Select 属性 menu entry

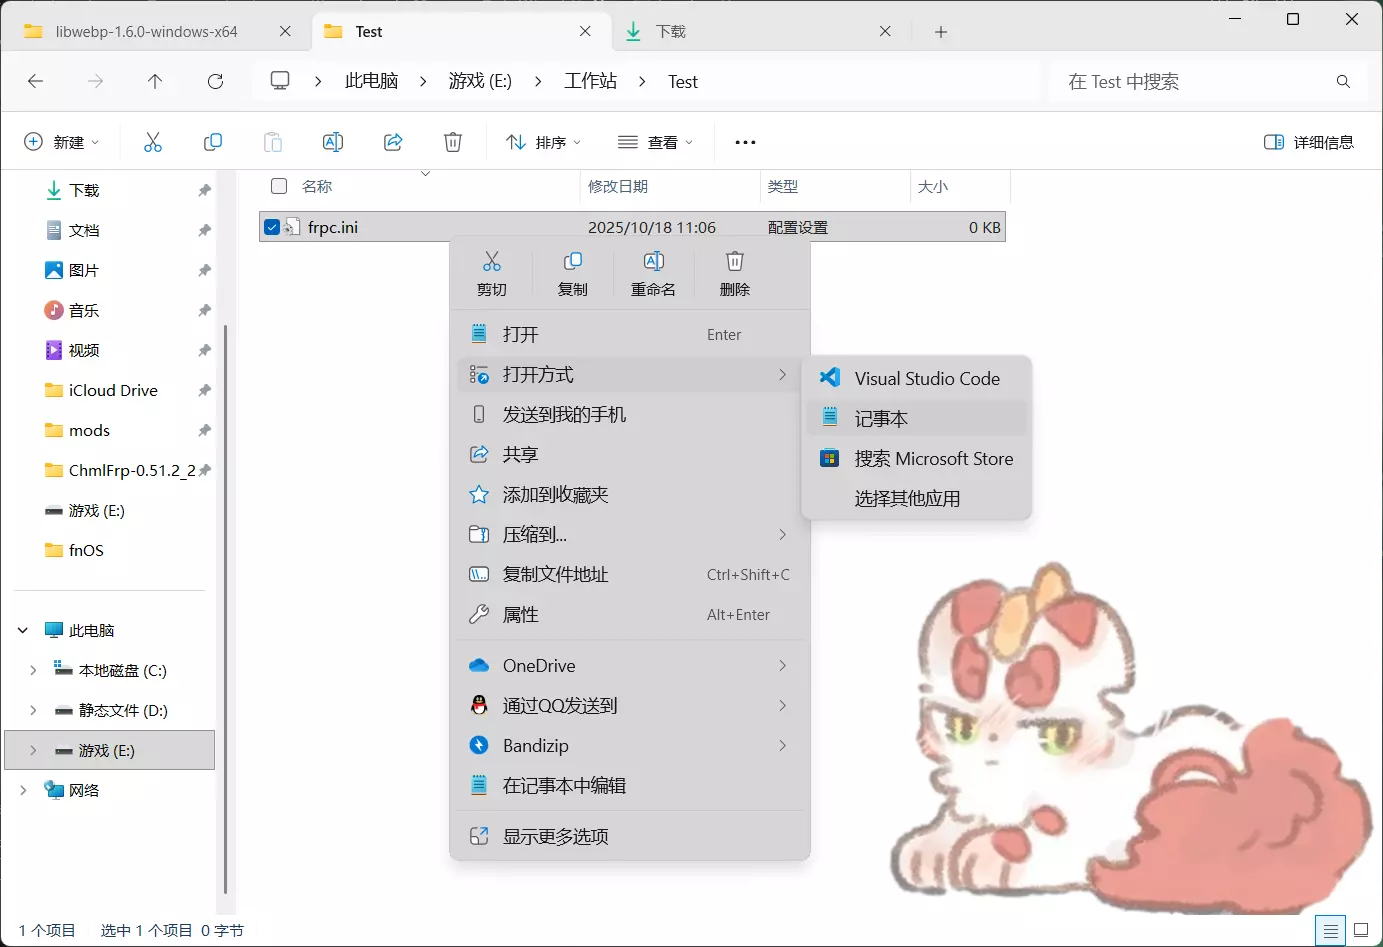pyautogui.click(x=630, y=614)
